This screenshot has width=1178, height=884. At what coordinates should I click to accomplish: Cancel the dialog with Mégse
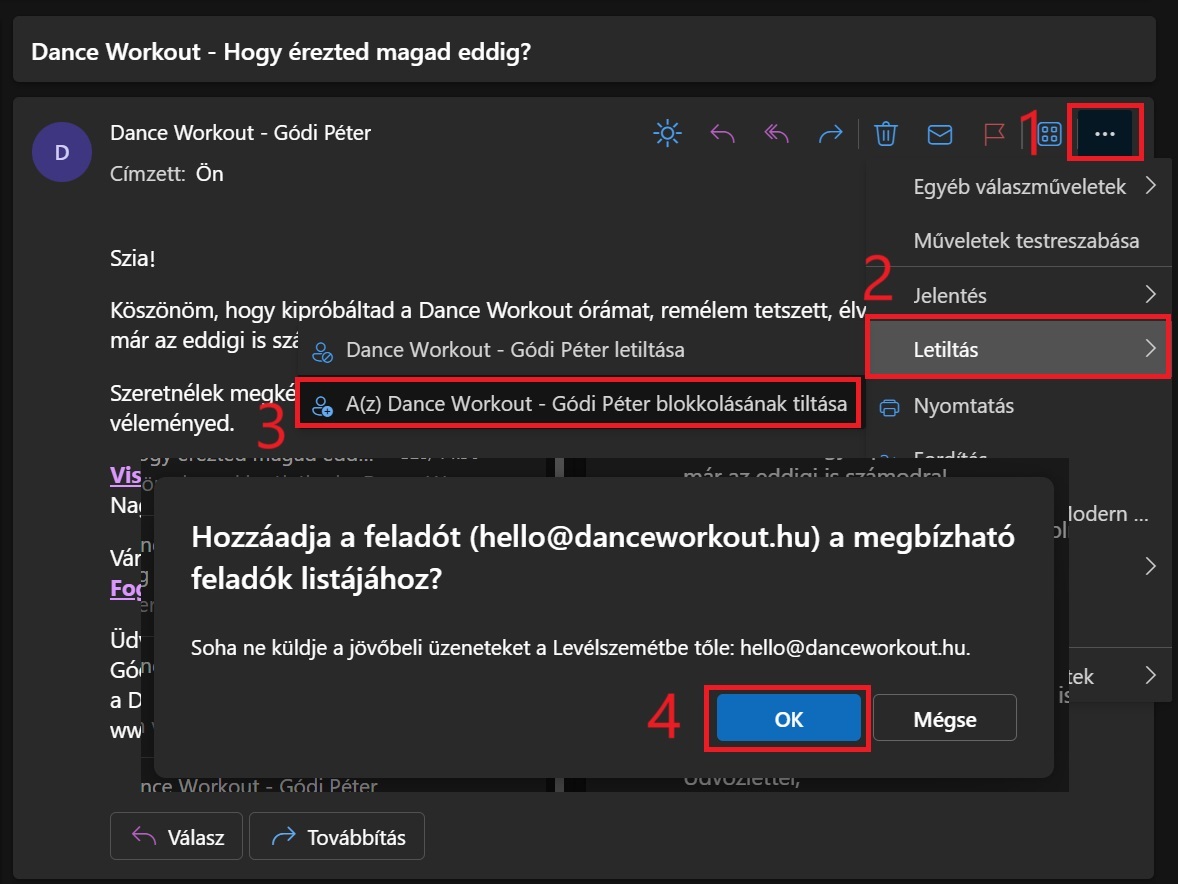[944, 719]
